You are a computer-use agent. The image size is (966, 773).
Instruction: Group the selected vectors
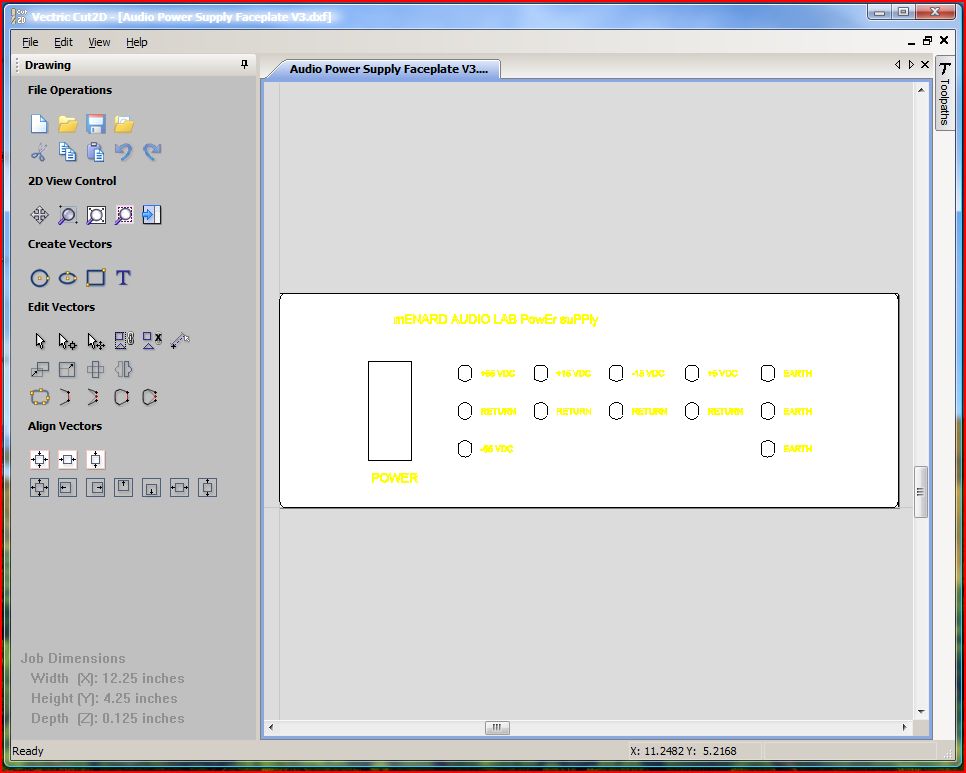pos(124,340)
